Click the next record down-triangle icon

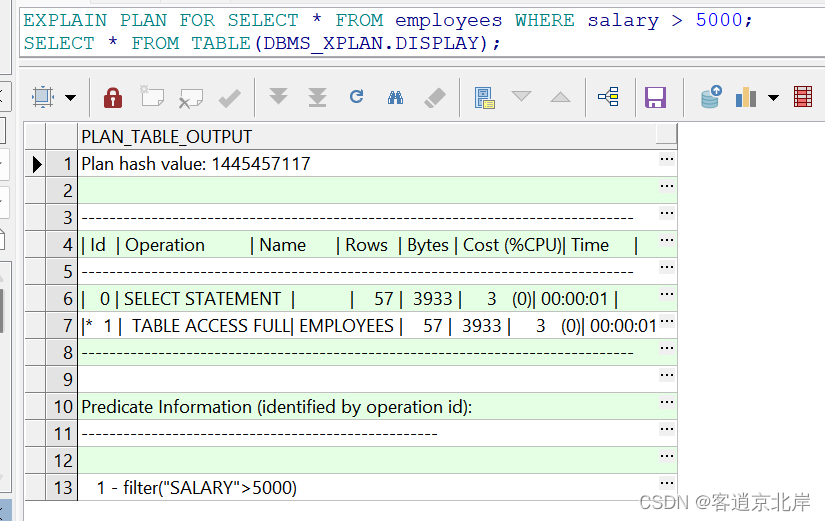tap(521, 96)
